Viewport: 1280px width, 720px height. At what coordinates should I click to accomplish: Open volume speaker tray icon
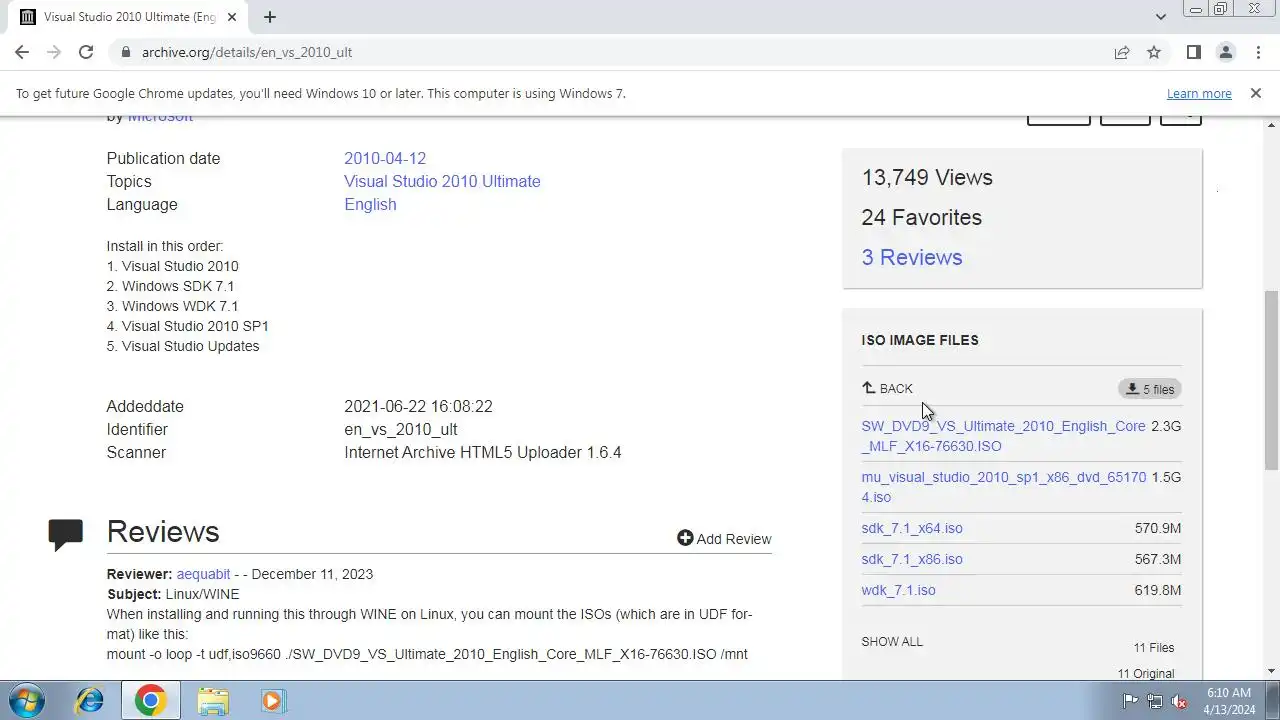pos(1179,701)
